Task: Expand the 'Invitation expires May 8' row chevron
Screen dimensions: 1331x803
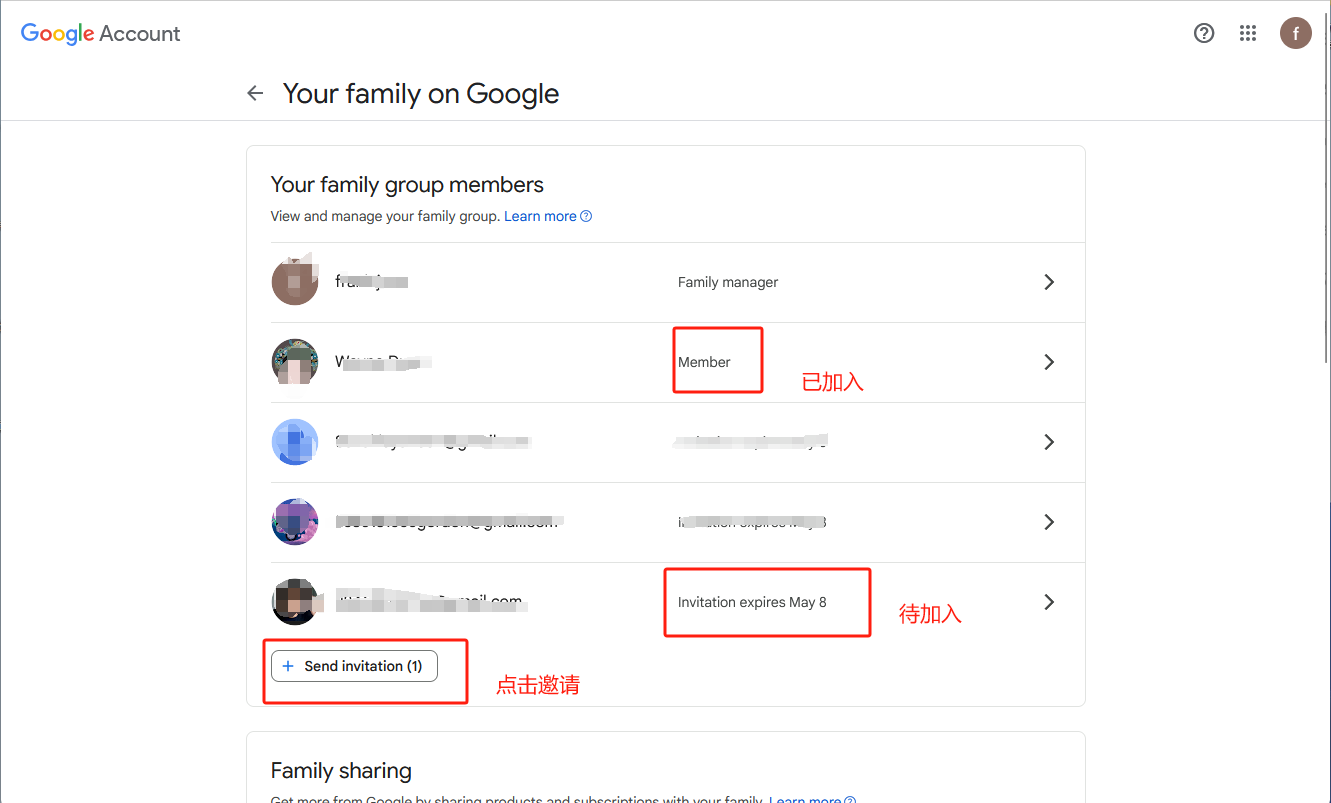Action: coord(1049,602)
